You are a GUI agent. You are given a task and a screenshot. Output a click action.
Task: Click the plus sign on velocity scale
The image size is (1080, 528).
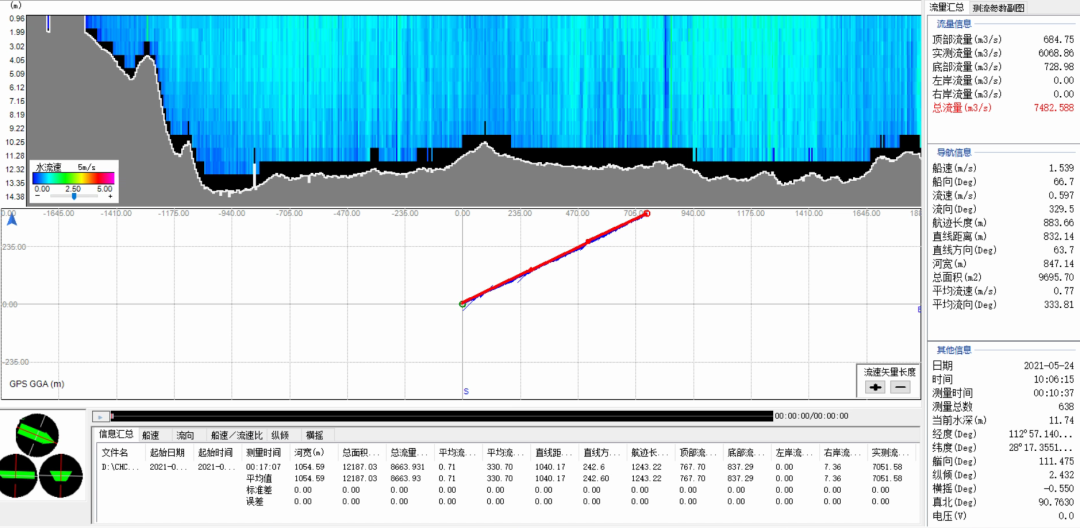tap(109, 197)
